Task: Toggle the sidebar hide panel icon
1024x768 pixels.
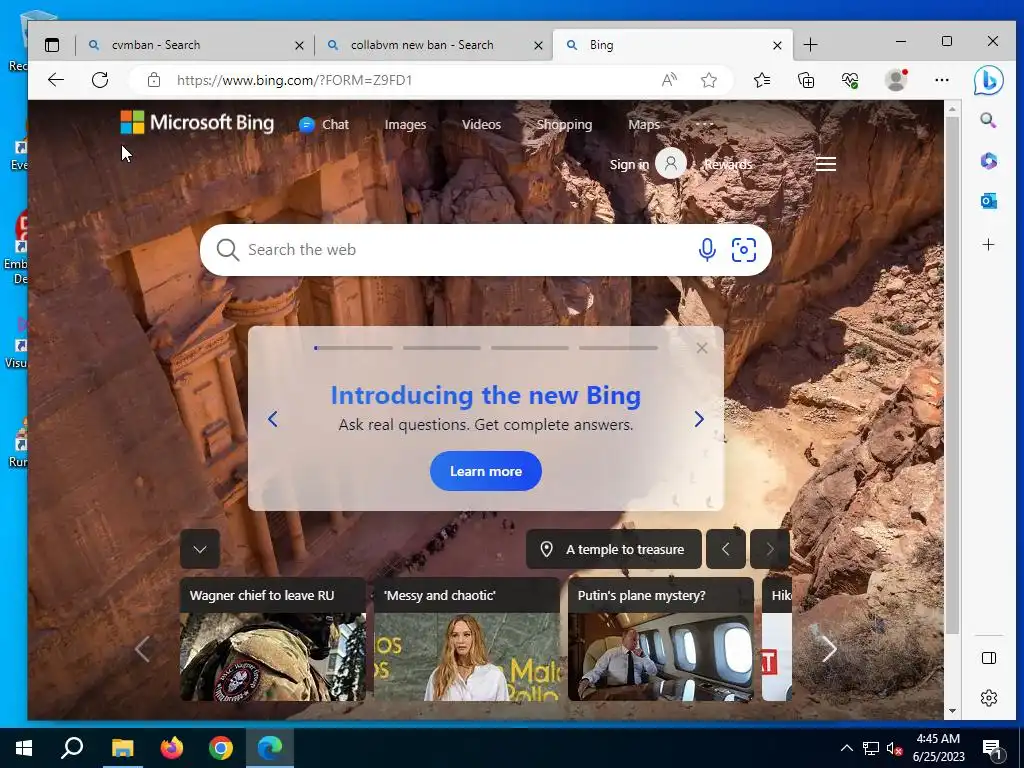Action: click(x=989, y=658)
